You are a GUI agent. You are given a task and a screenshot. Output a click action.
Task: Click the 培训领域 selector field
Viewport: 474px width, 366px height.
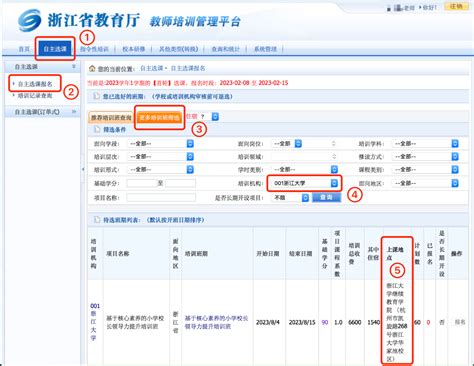(304, 157)
